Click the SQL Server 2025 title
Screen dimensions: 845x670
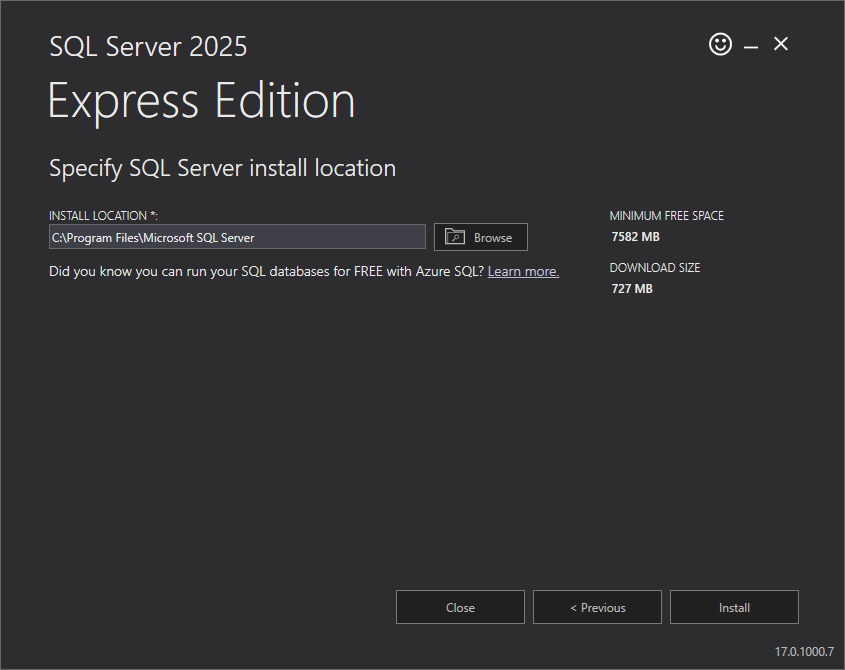(x=148, y=46)
